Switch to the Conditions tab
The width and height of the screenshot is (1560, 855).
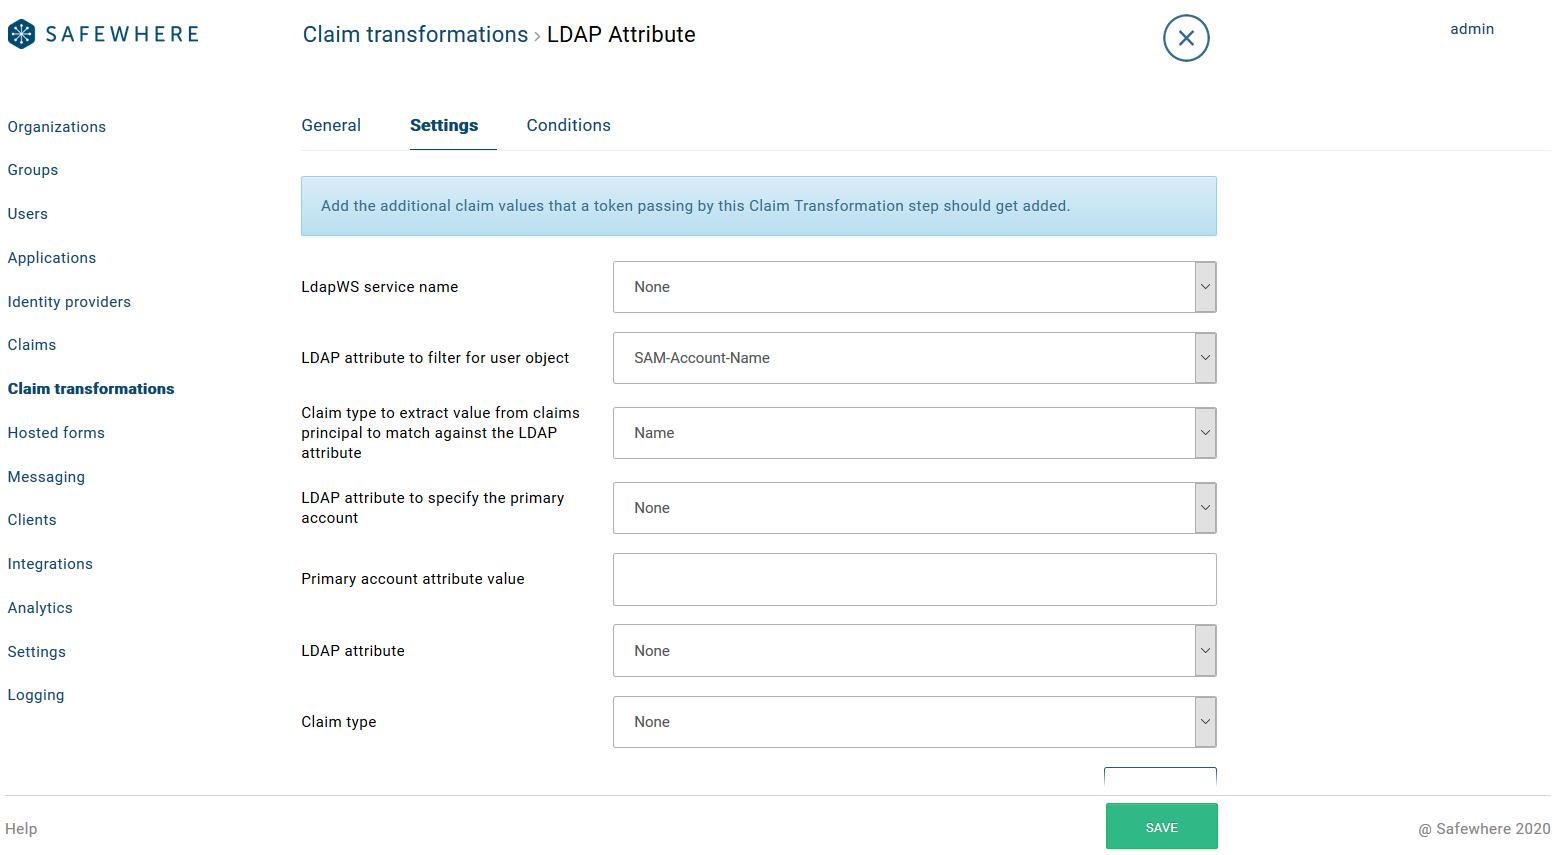pos(569,125)
